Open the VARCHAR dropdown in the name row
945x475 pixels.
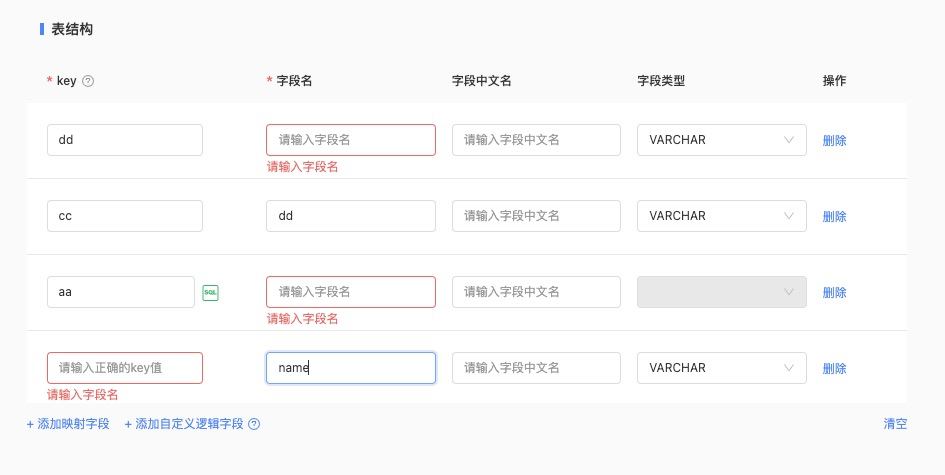721,368
